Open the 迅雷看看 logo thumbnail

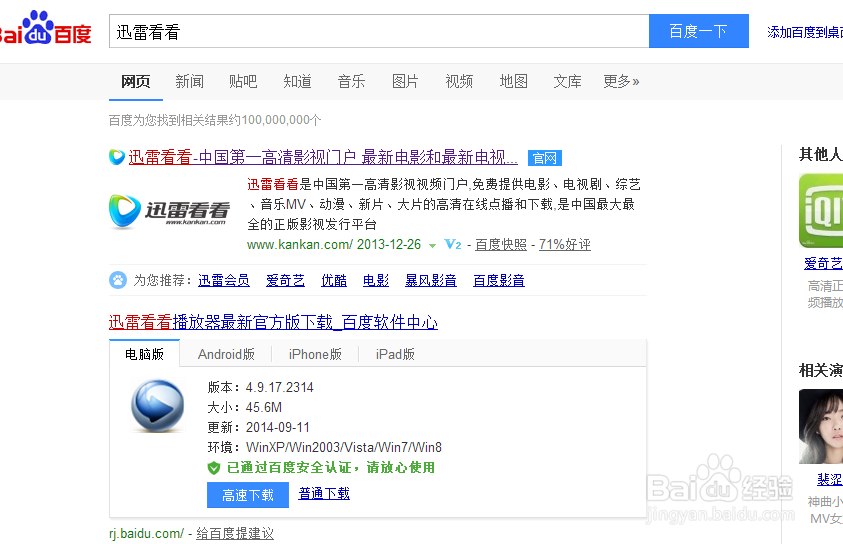click(x=170, y=211)
